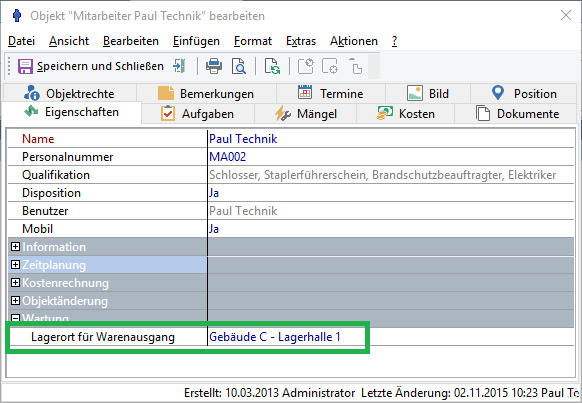Open the Aktionen menu
The height and width of the screenshot is (403, 582).
(x=354, y=41)
